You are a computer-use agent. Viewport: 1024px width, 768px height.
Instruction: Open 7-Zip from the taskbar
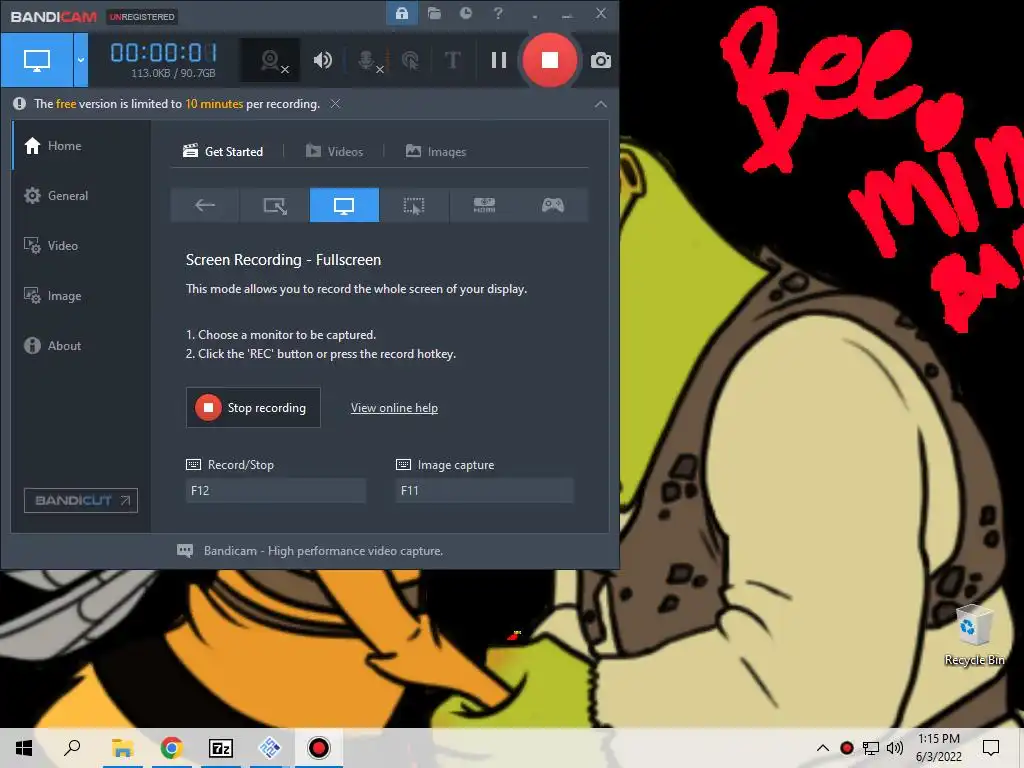(221, 748)
